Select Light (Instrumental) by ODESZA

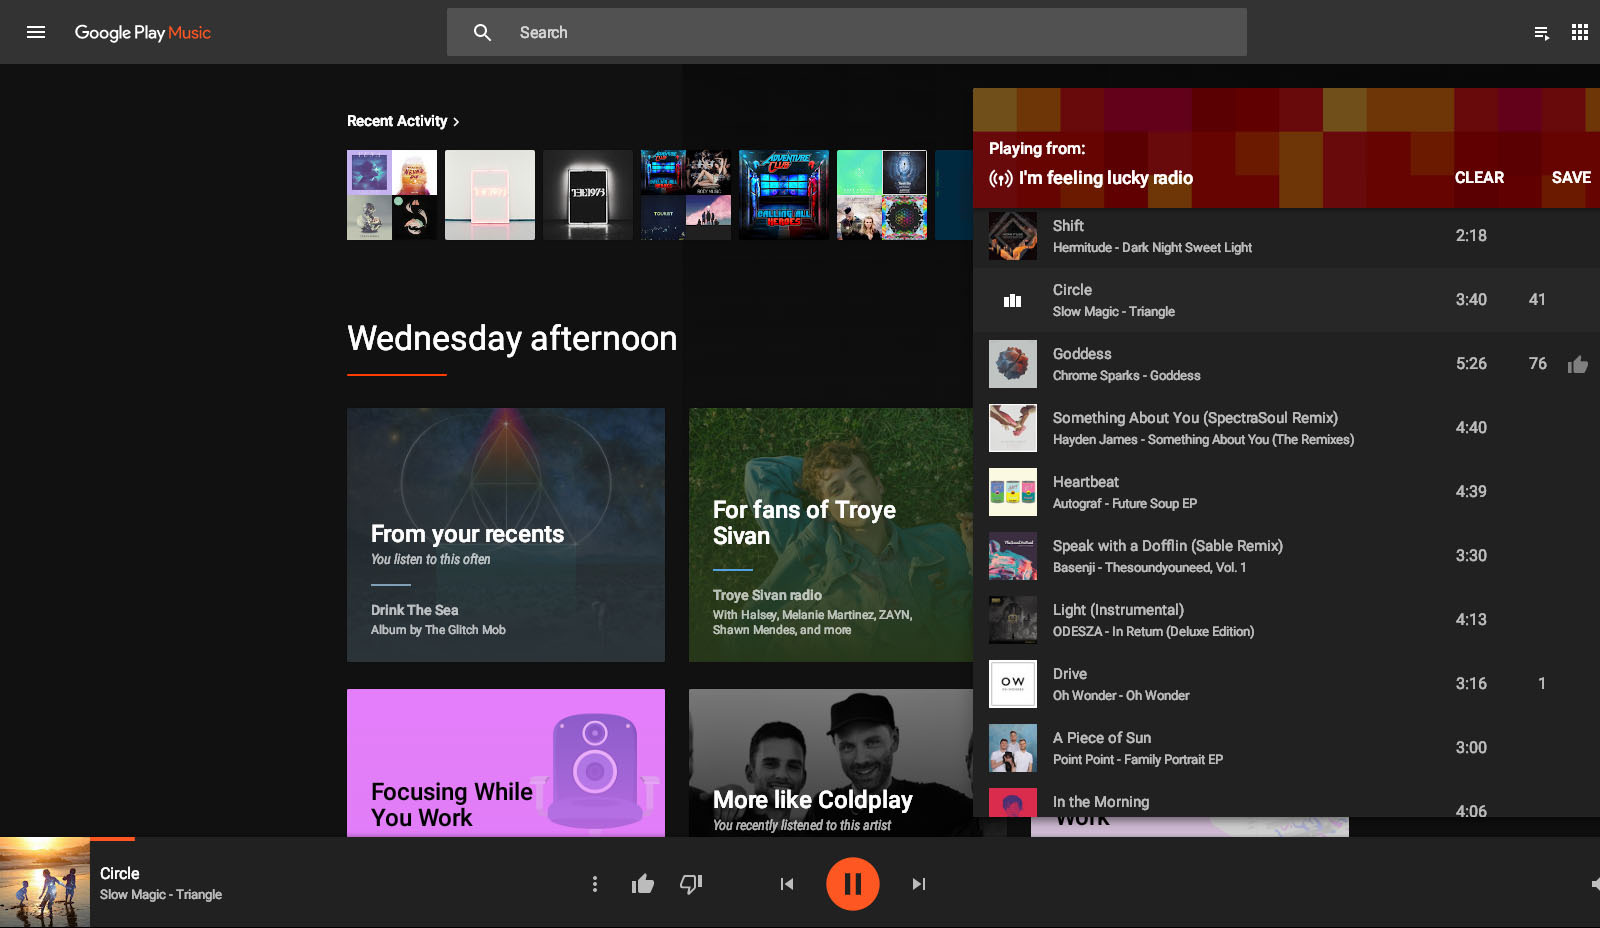pos(1286,620)
